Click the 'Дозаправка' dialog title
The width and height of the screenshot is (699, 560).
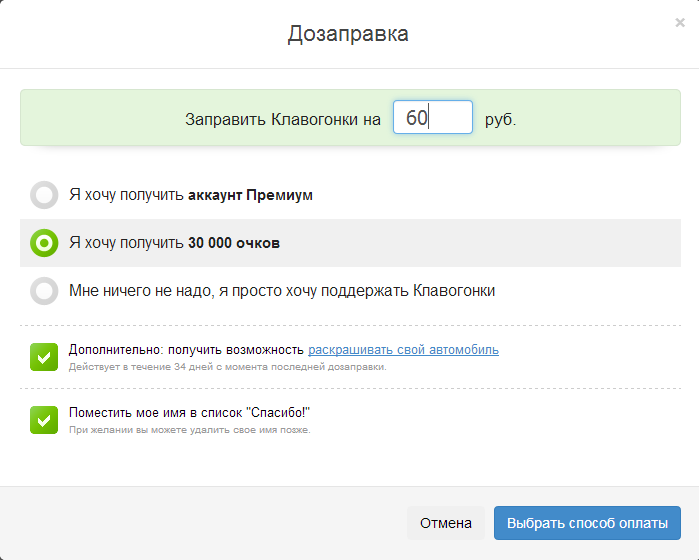[348, 34]
